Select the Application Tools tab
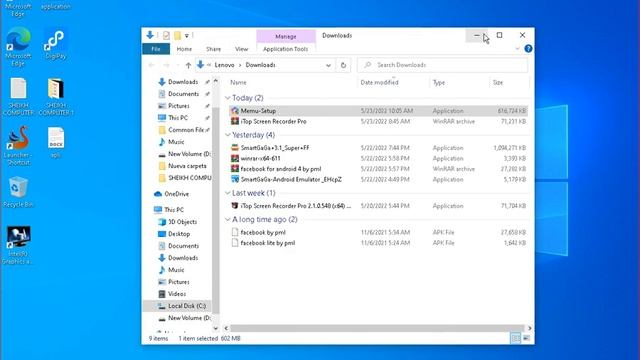640x360 pixels. point(285,49)
